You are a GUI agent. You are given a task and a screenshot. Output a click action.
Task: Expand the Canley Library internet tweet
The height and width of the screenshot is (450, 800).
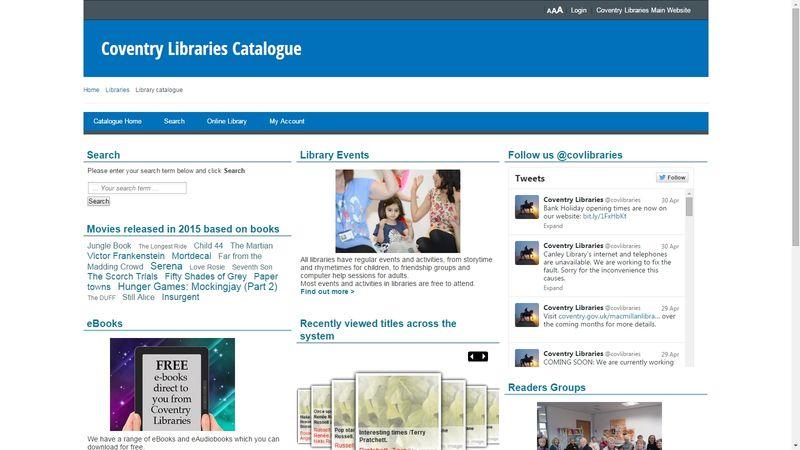tap(553, 288)
